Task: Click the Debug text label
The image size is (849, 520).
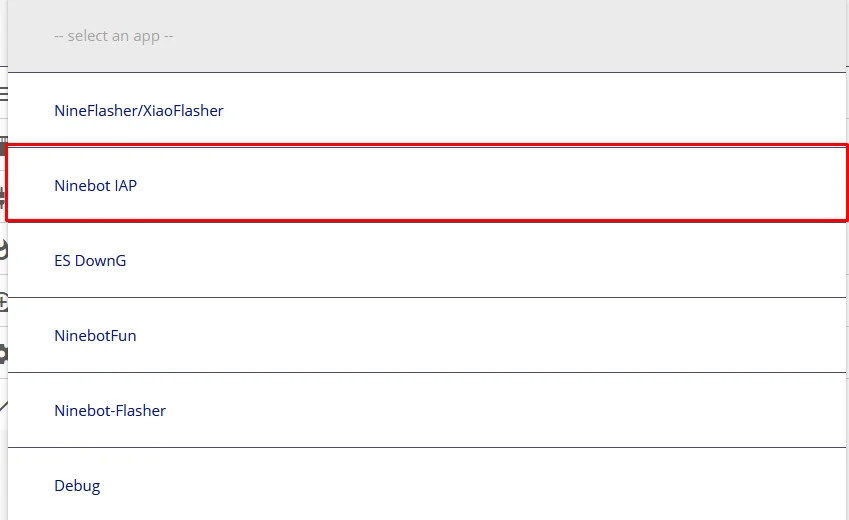Action: 77,485
